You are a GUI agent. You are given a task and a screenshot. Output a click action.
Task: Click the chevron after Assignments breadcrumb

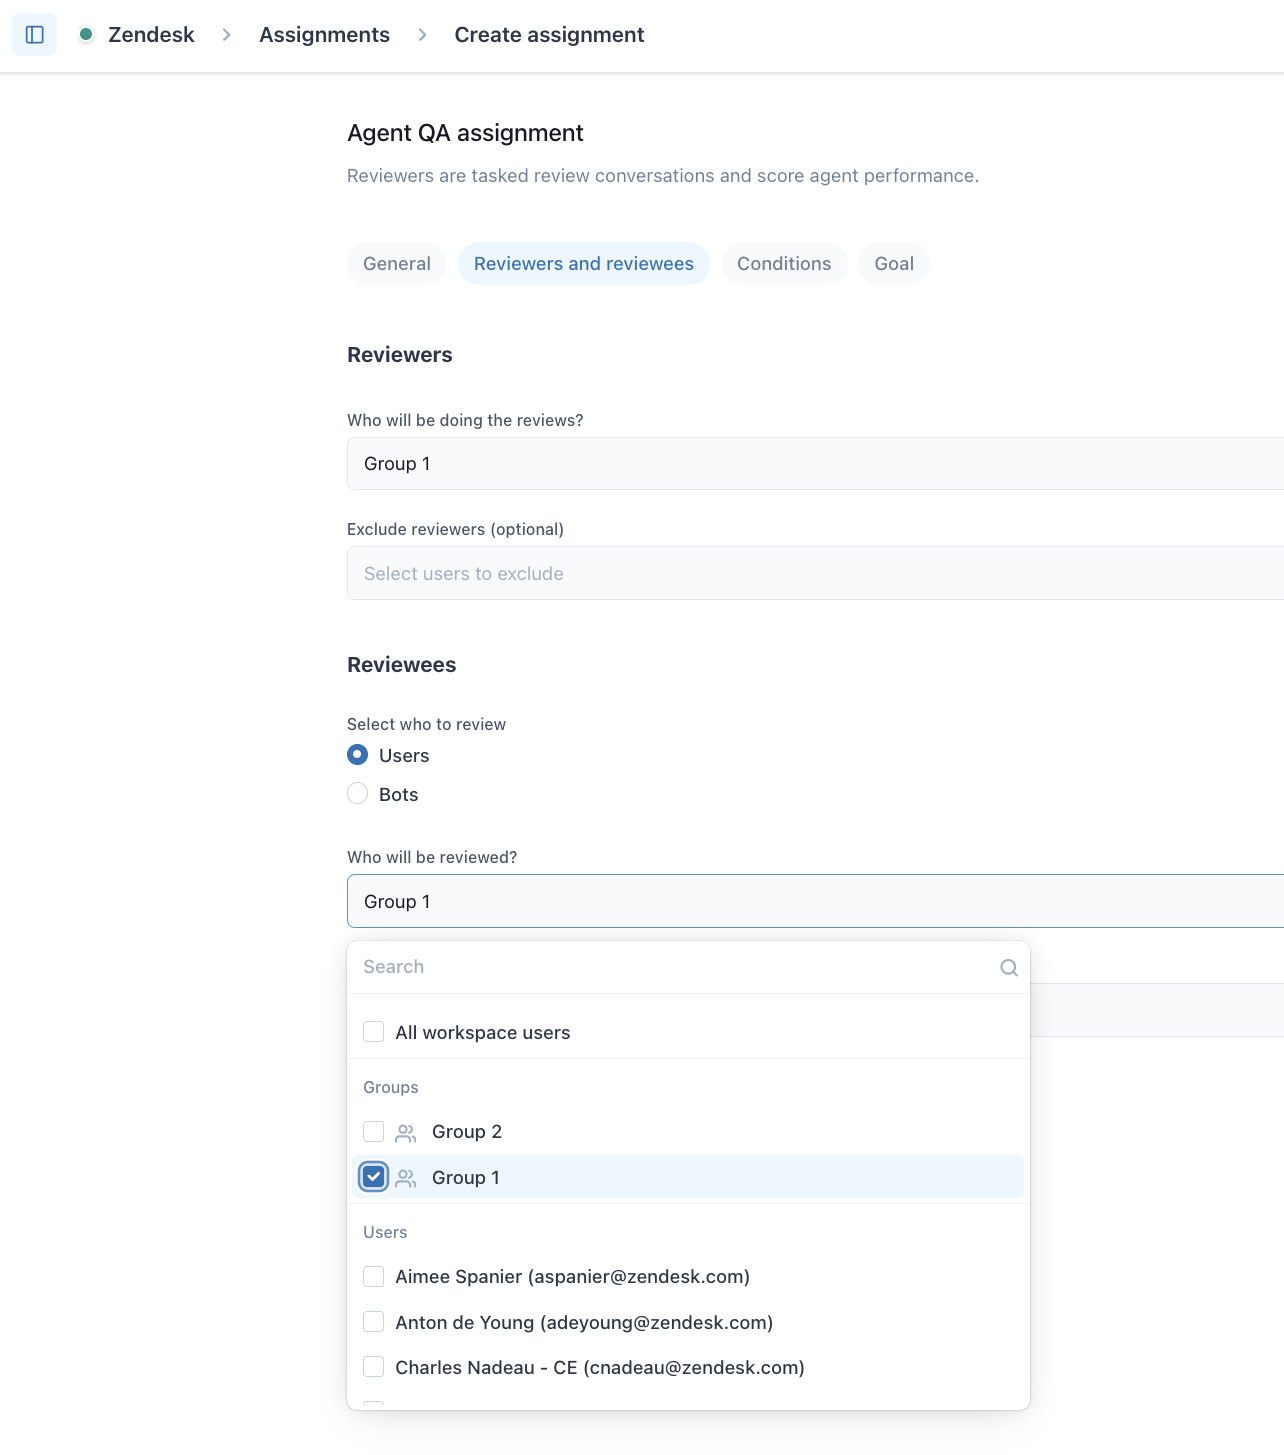tap(422, 35)
